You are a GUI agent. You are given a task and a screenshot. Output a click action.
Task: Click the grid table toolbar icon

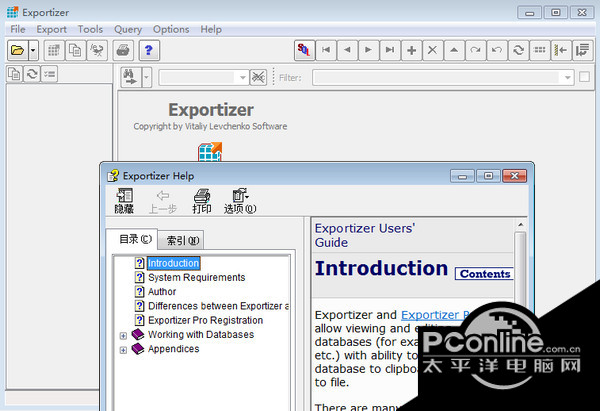54,50
